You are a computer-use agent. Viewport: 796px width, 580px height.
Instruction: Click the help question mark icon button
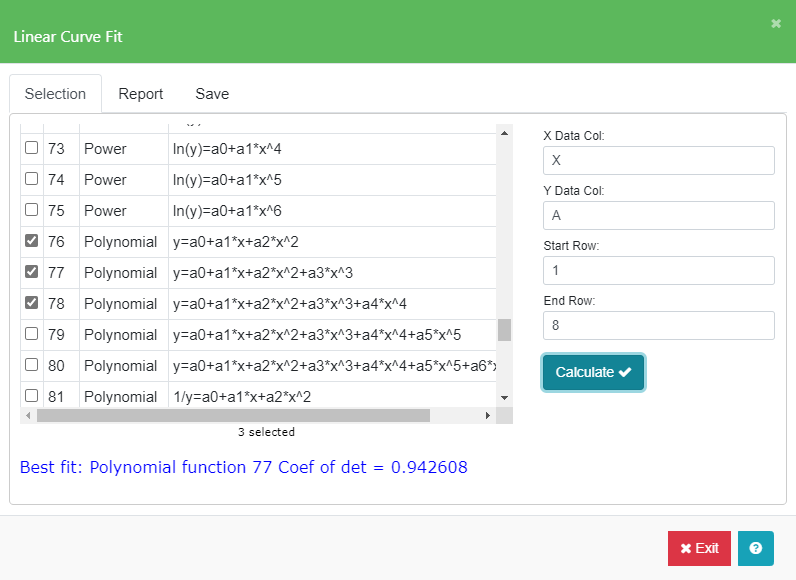(x=755, y=548)
